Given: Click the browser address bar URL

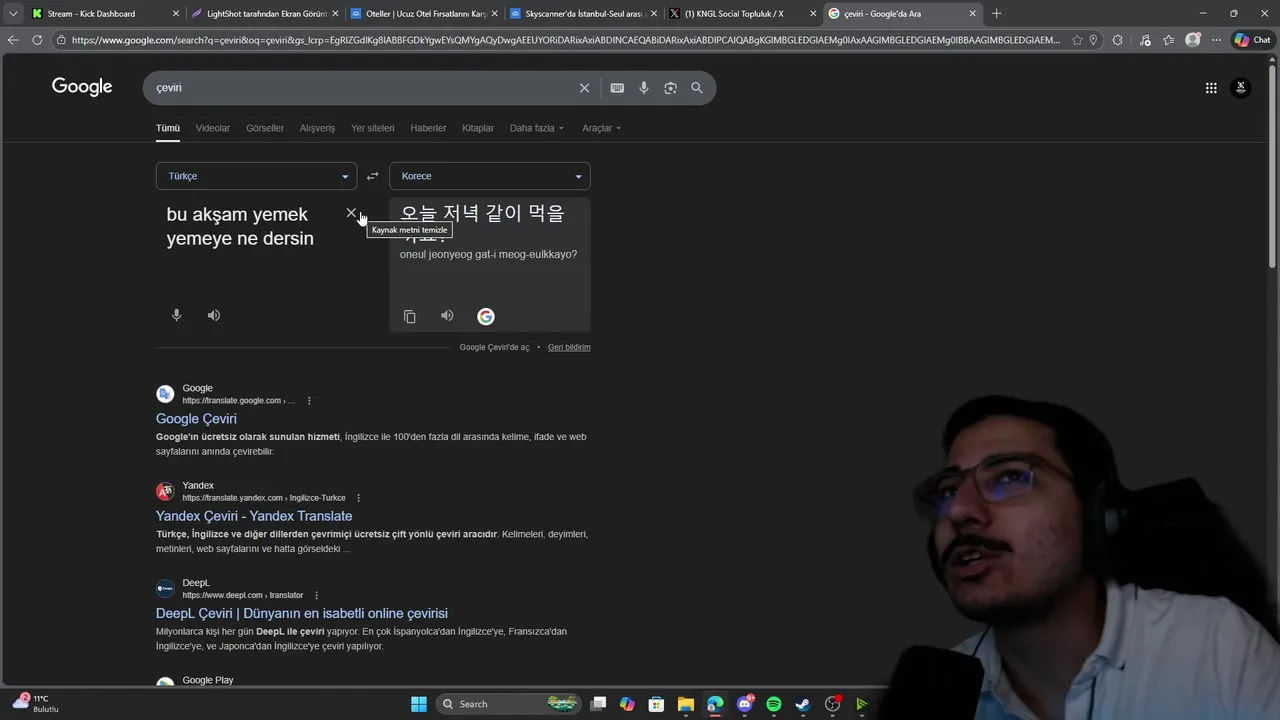Looking at the screenshot, I should pyautogui.click(x=565, y=40).
